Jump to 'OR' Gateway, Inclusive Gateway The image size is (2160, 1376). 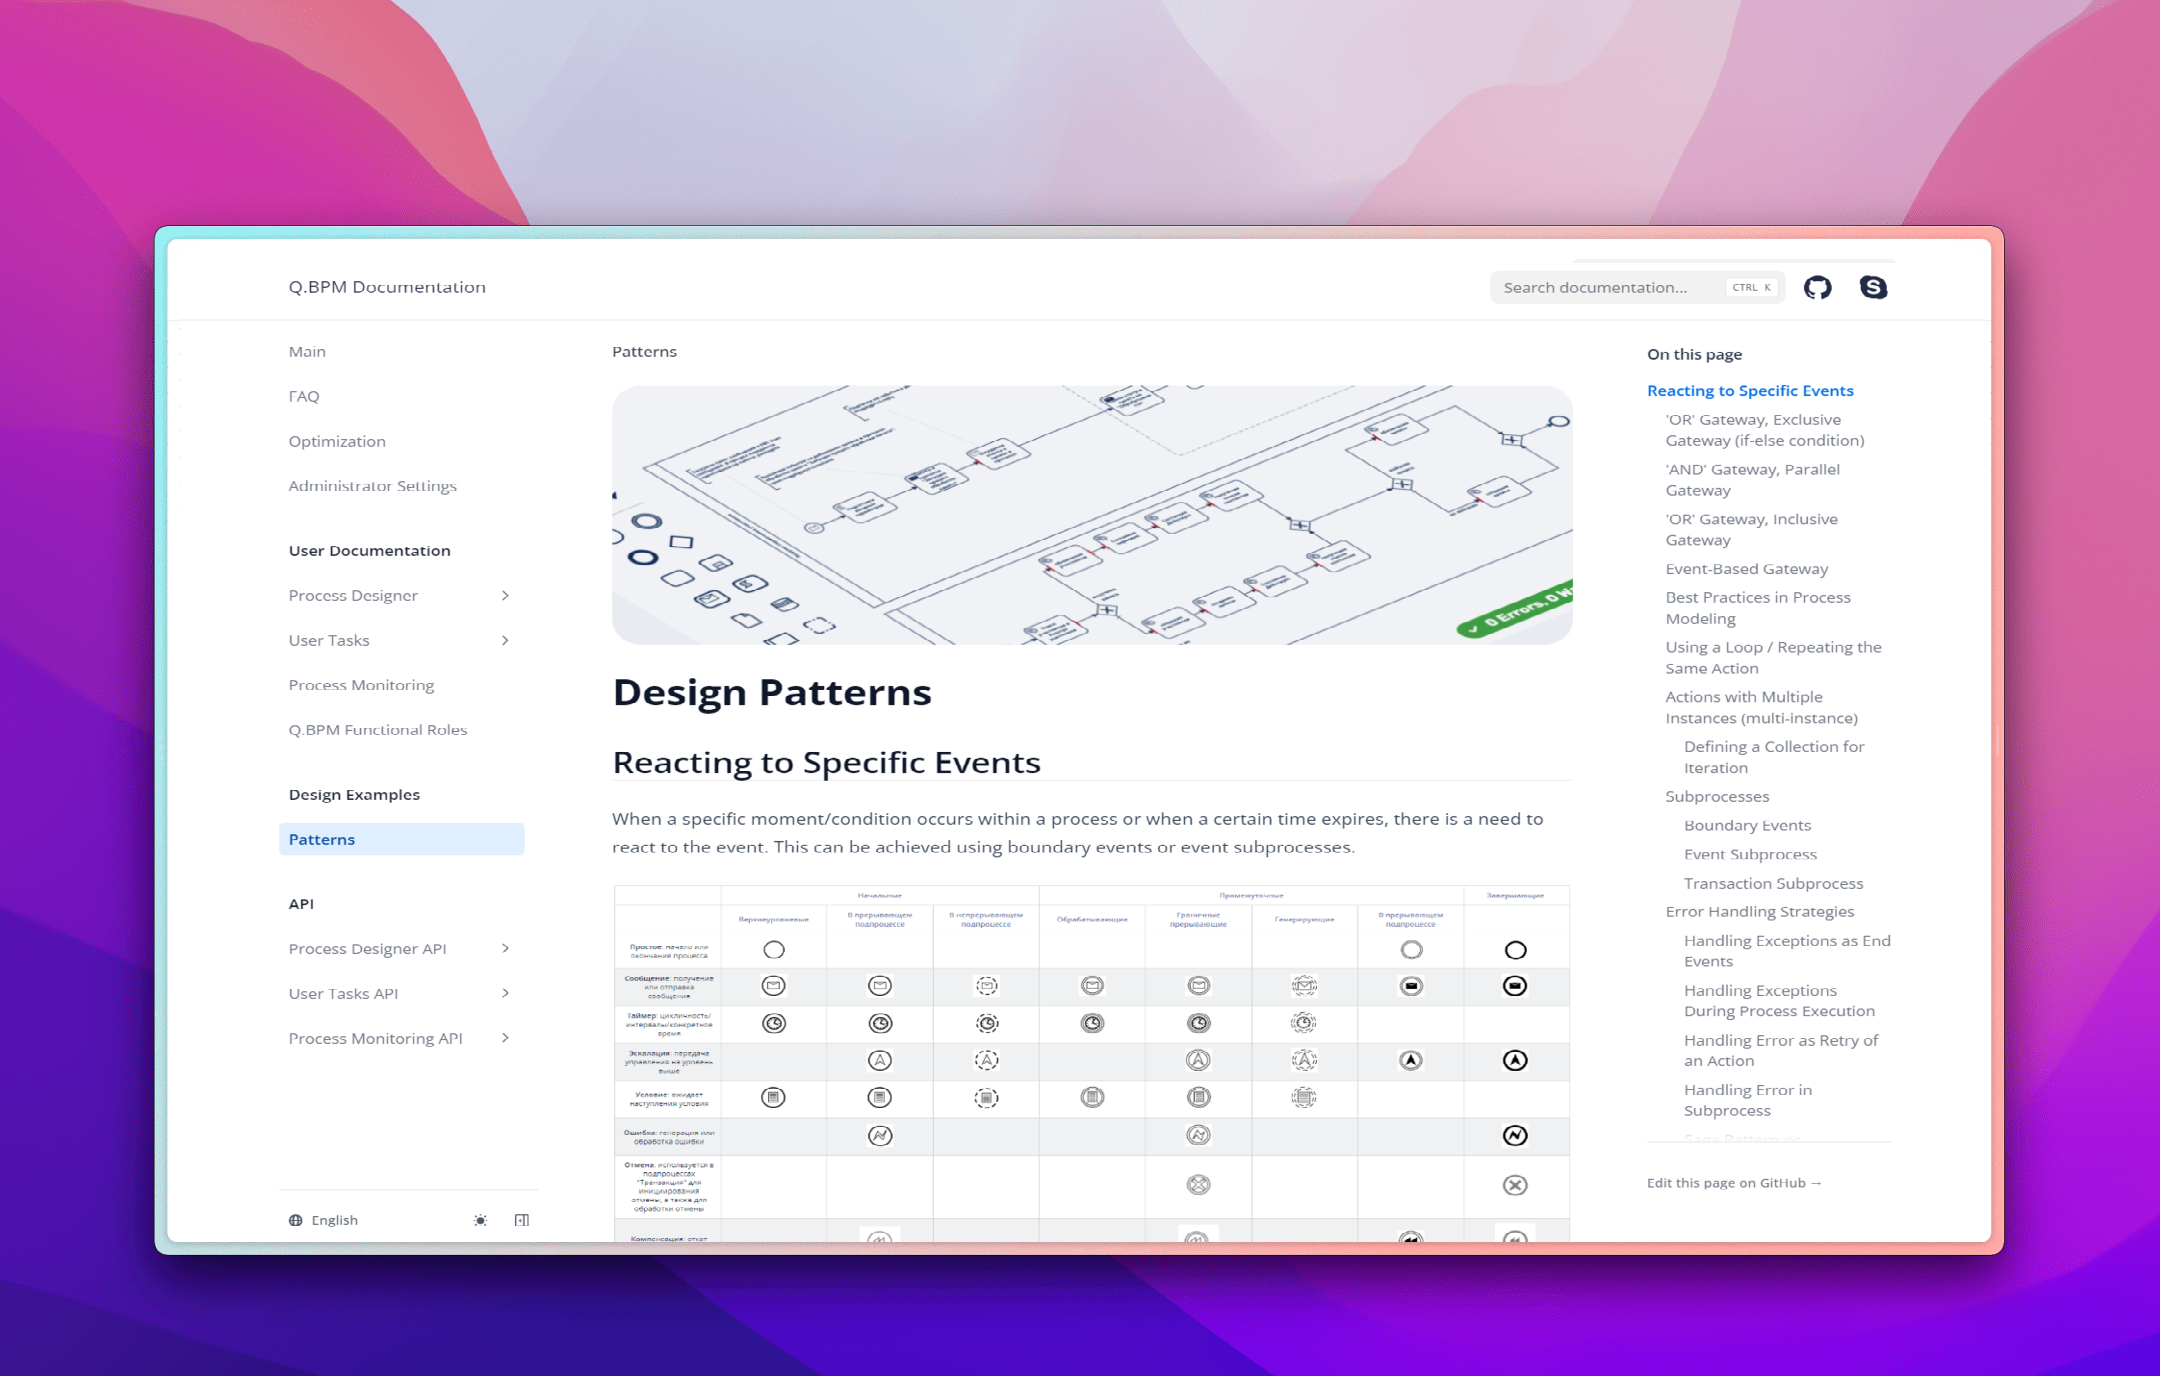point(1751,530)
